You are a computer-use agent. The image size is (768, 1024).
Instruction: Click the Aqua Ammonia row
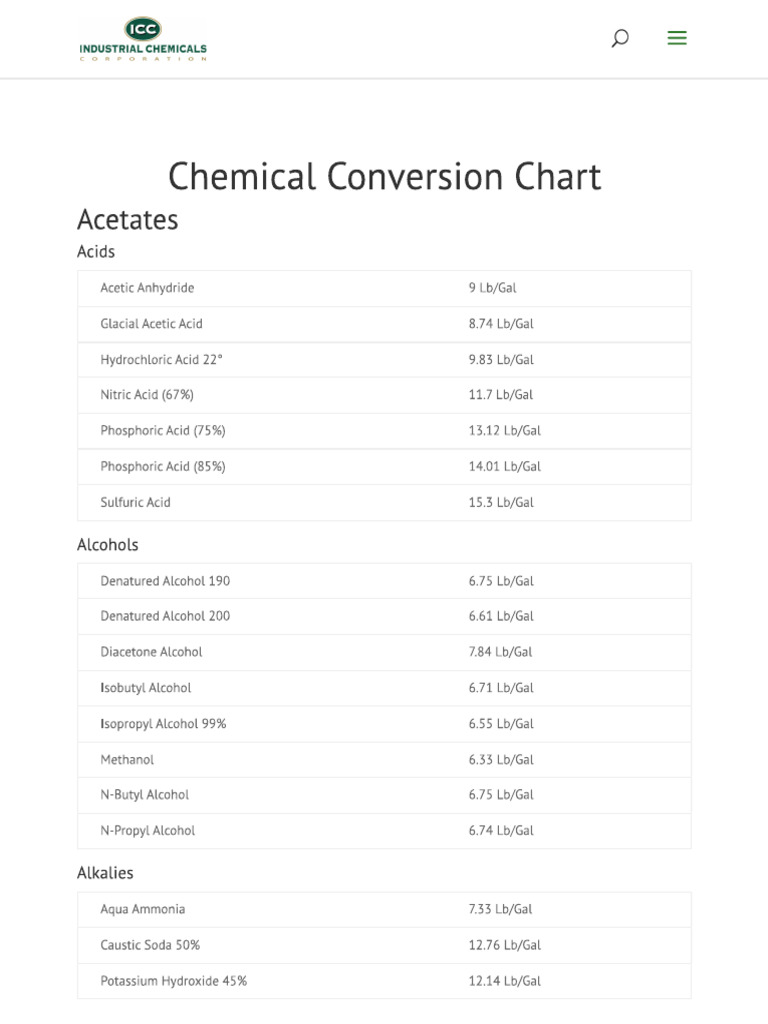pos(143,910)
